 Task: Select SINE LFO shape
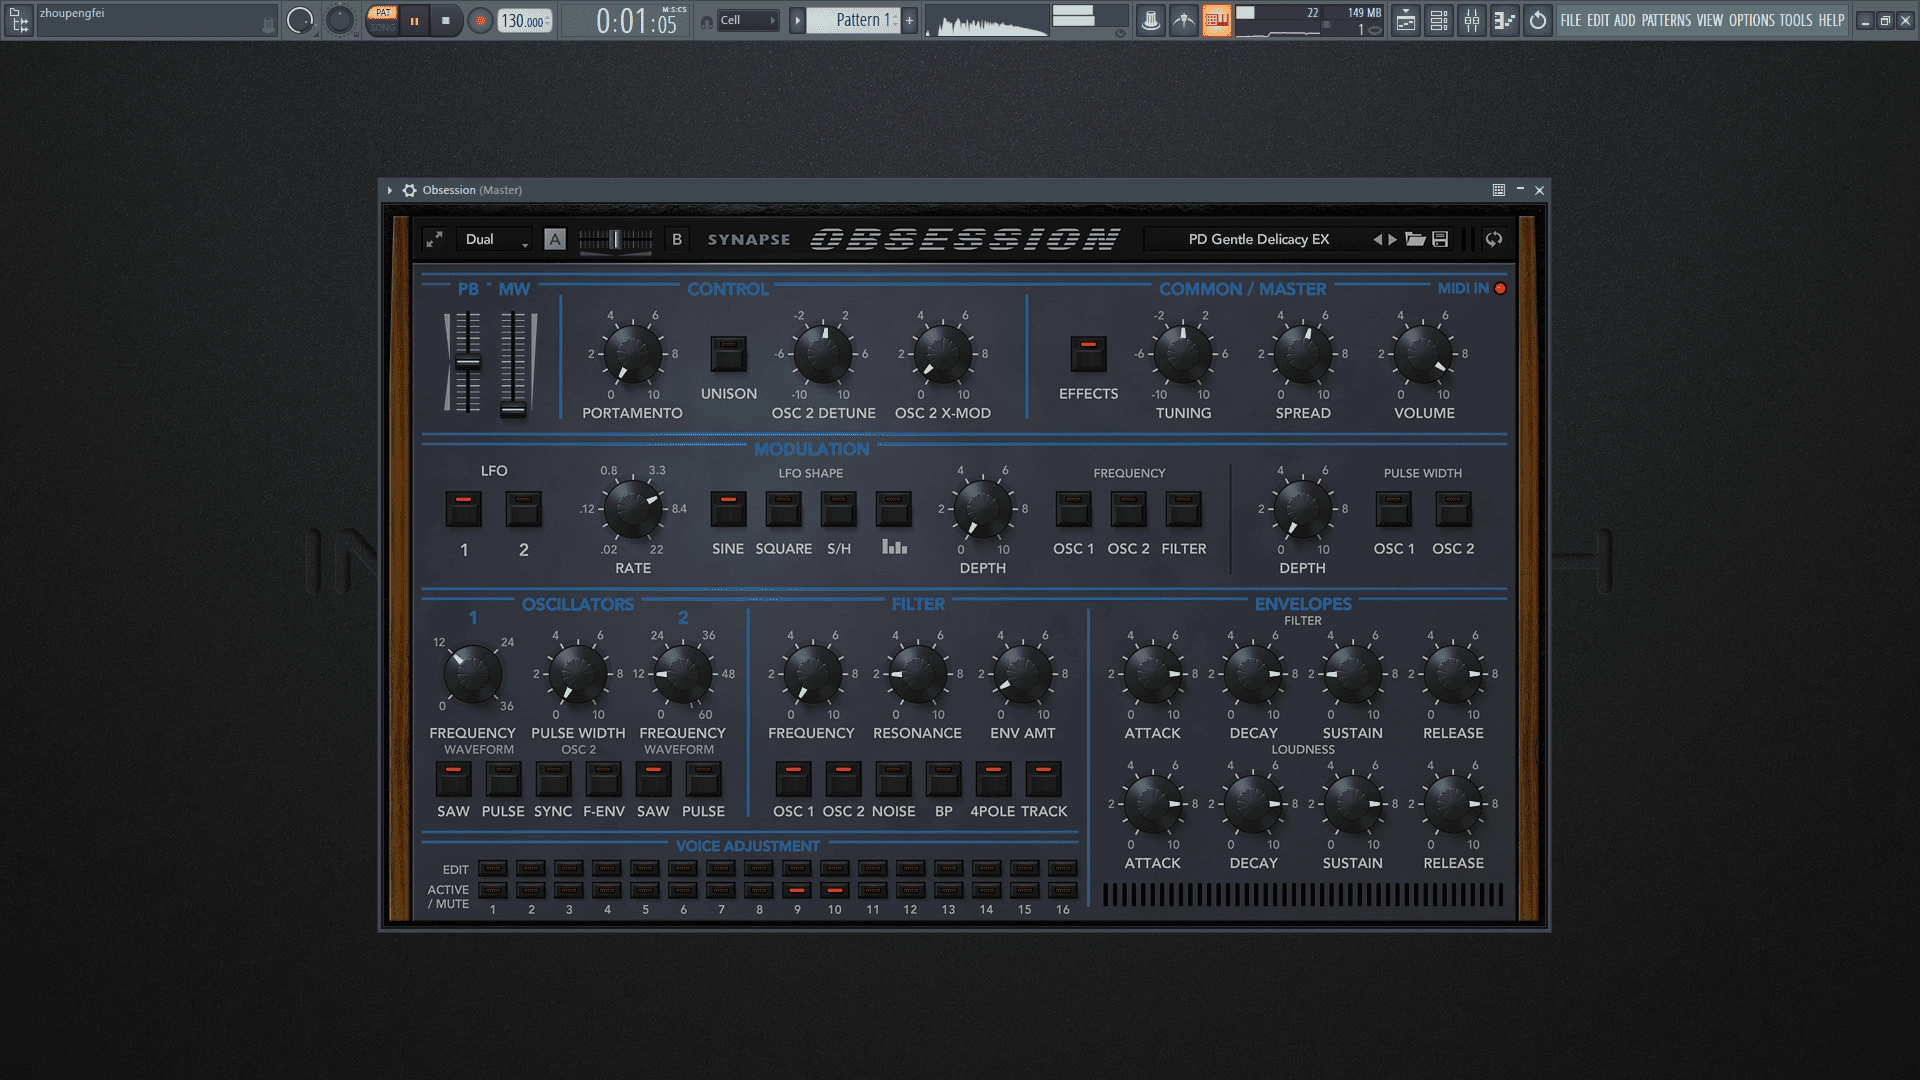pyautogui.click(x=728, y=509)
